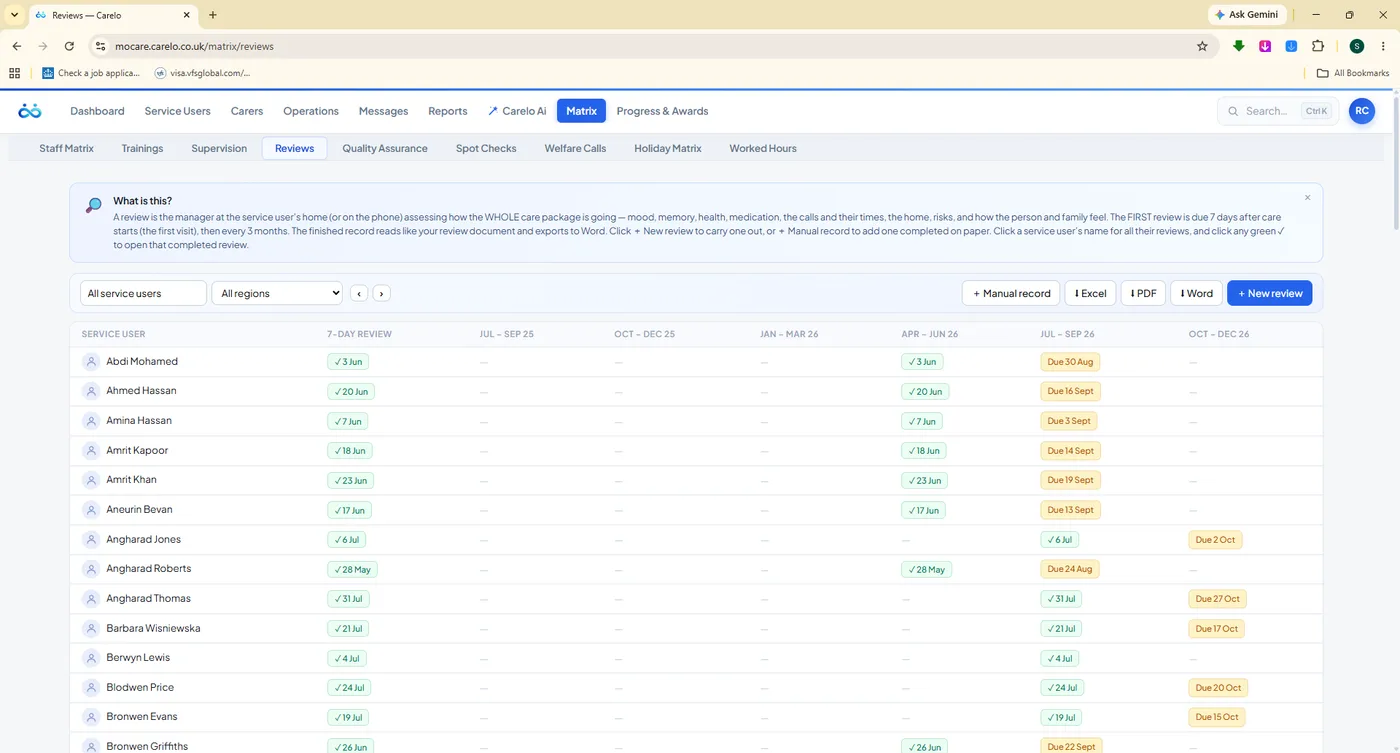Open 'Due 15 Oct' badge for Bronwen Evans
Image resolution: width=1400 pixels, height=753 pixels.
1217,717
